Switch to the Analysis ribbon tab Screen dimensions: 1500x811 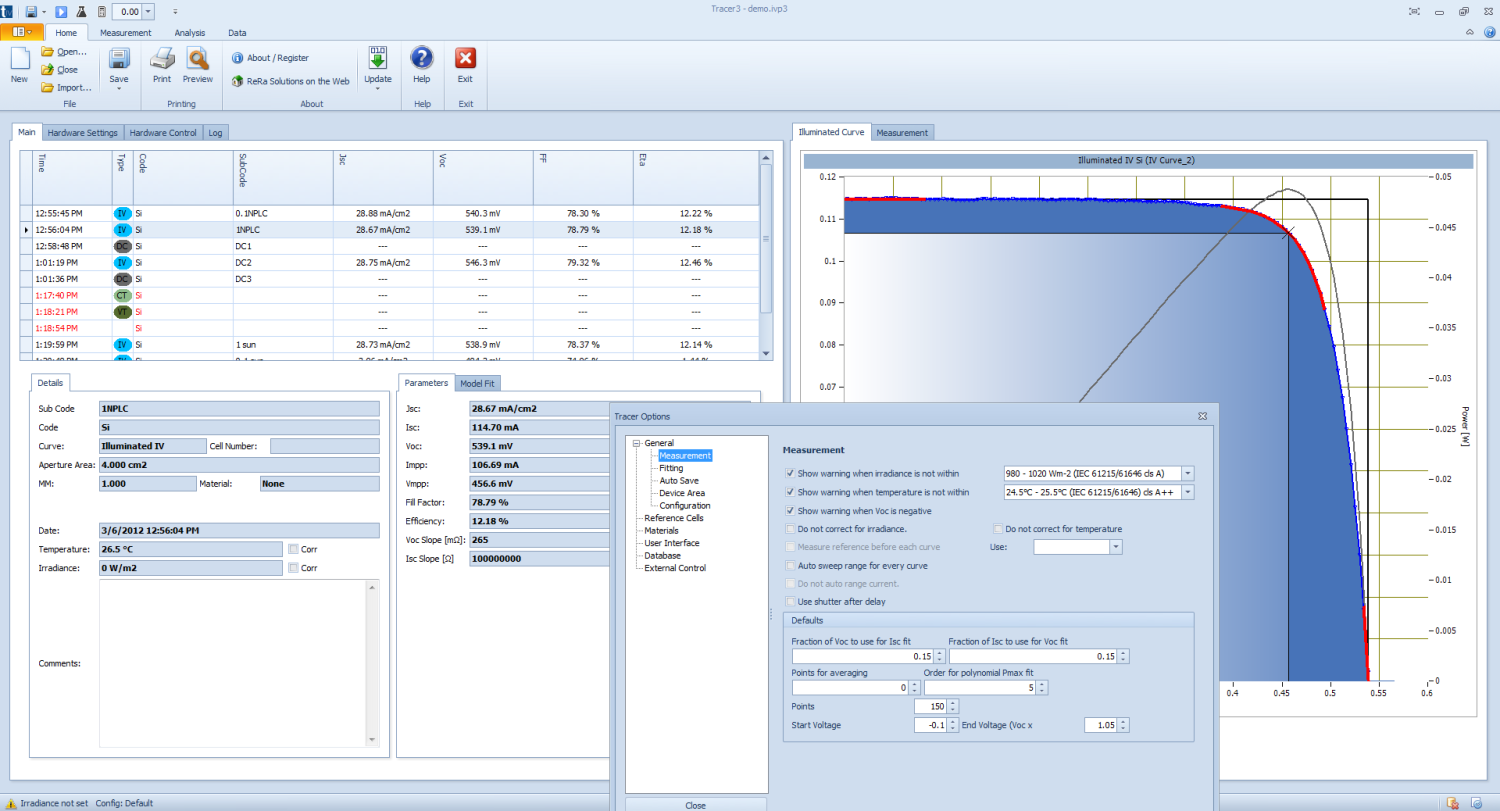point(189,32)
